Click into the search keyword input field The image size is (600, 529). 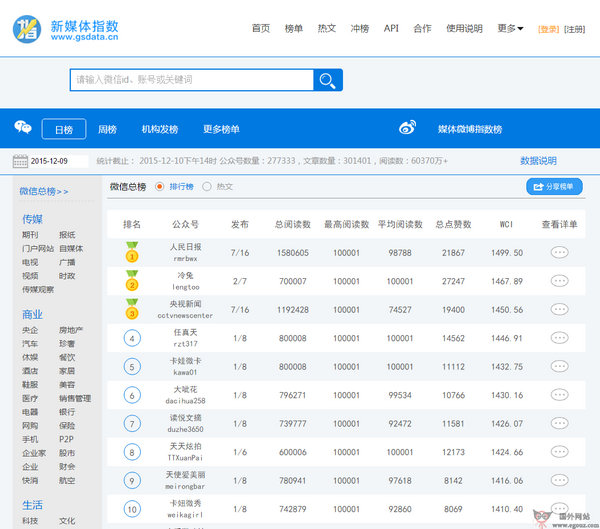tap(192, 80)
